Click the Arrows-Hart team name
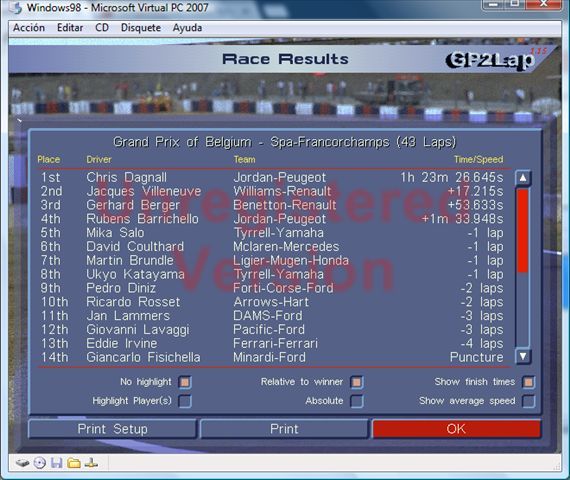The height and width of the screenshot is (480, 570). click(x=271, y=302)
